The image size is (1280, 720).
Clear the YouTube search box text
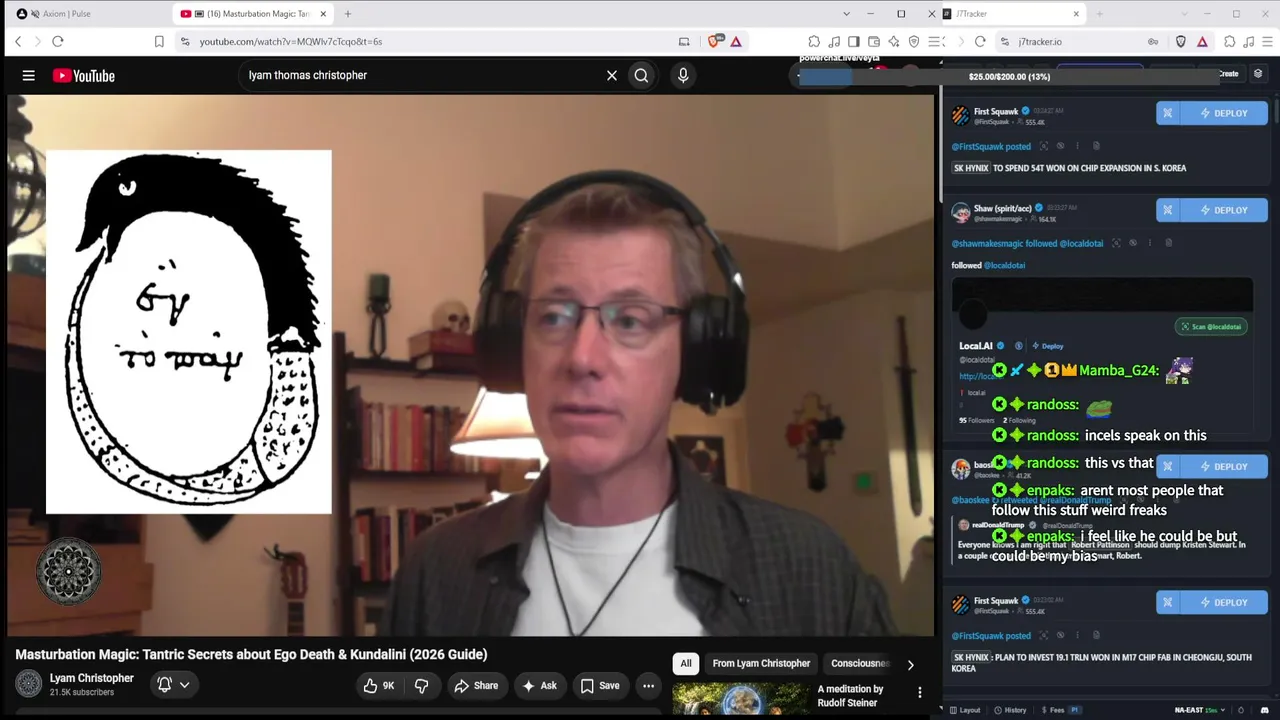(612, 75)
